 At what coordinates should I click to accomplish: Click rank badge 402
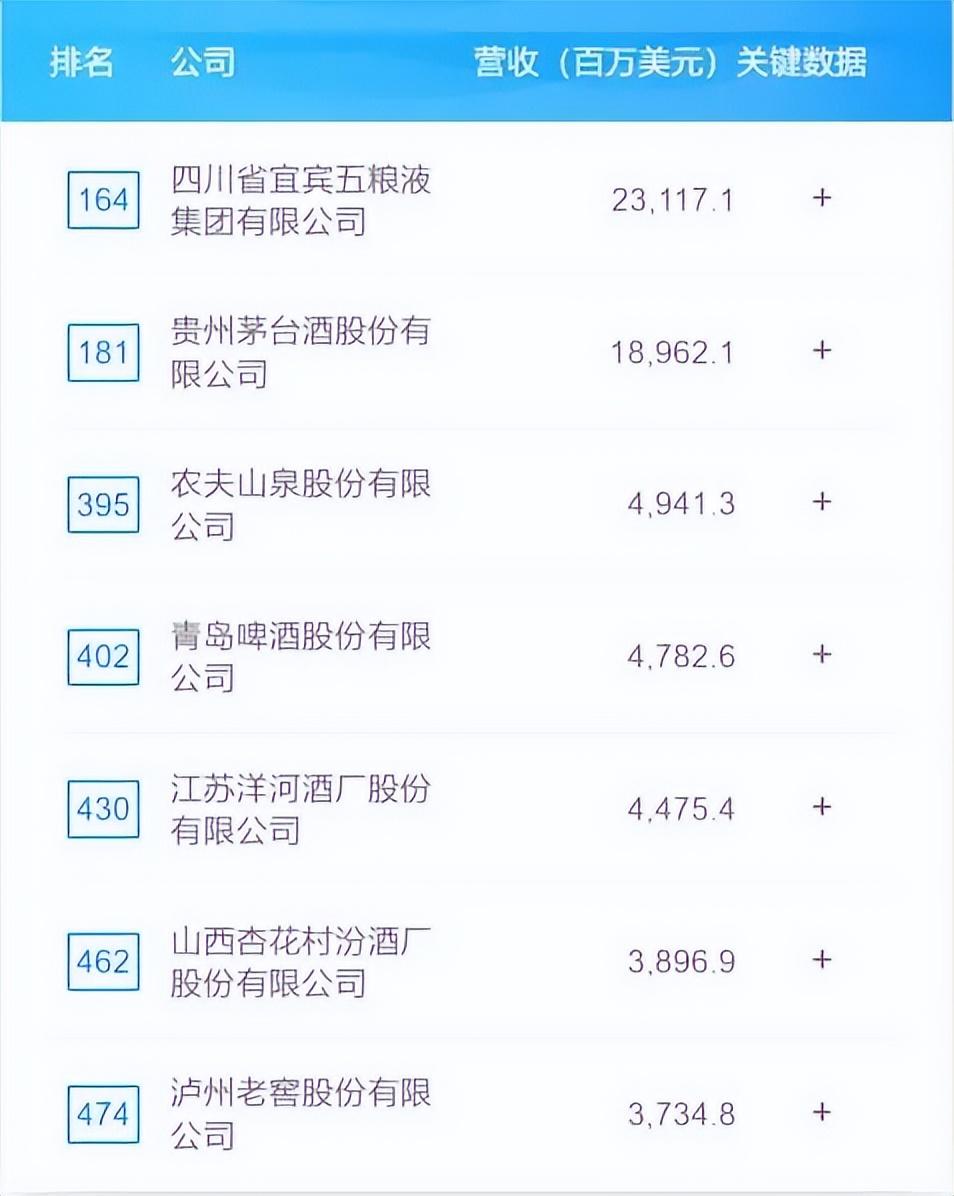pyautogui.click(x=103, y=657)
